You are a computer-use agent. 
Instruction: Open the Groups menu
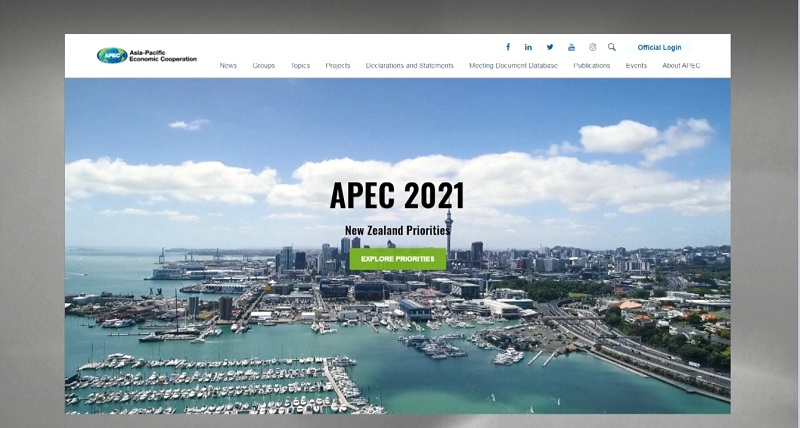[264, 66]
